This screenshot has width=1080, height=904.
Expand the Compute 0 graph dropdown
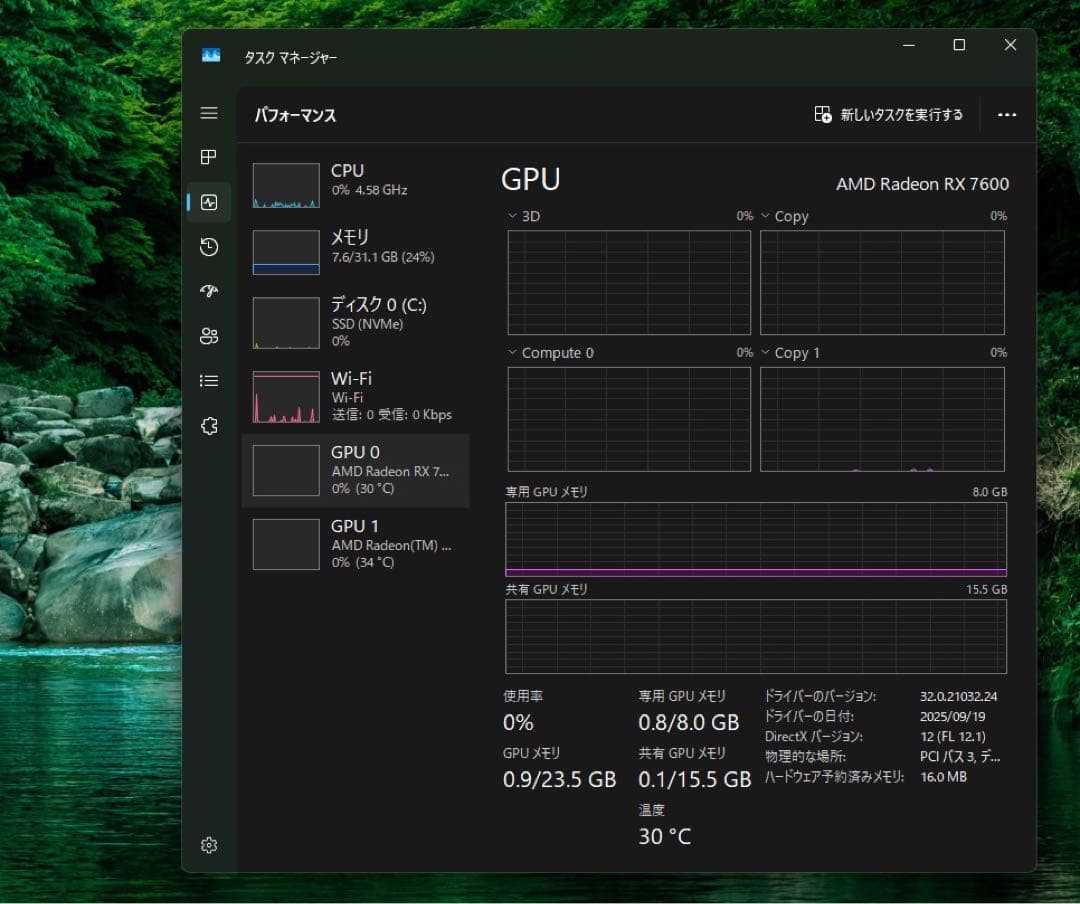(x=550, y=353)
